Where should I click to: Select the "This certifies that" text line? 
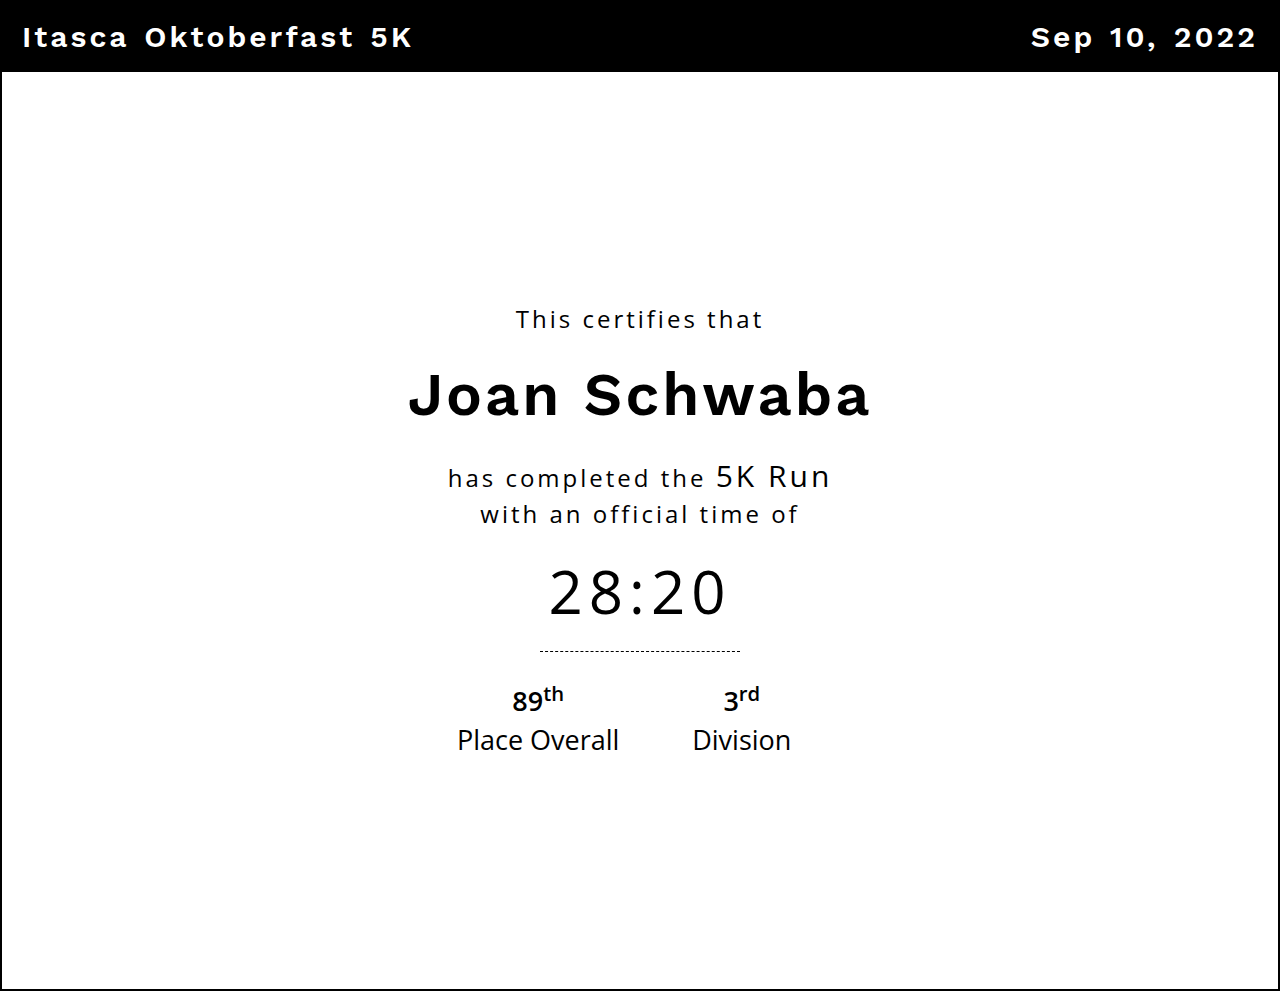(x=639, y=320)
